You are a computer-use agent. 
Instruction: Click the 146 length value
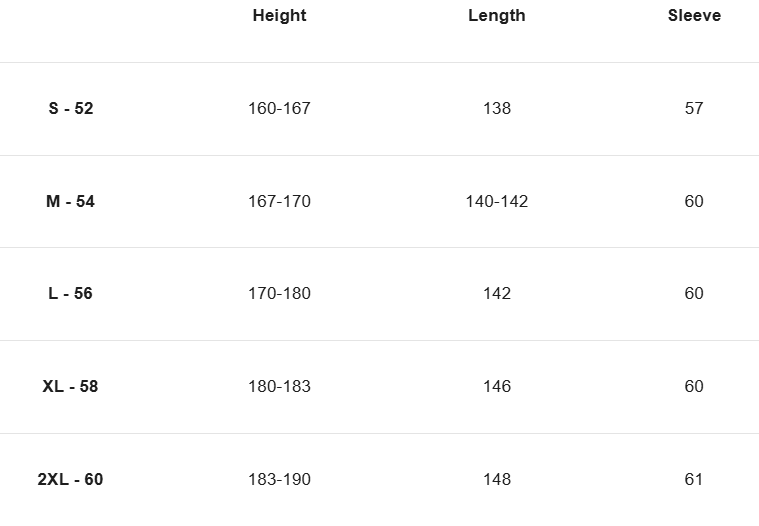[x=496, y=386]
